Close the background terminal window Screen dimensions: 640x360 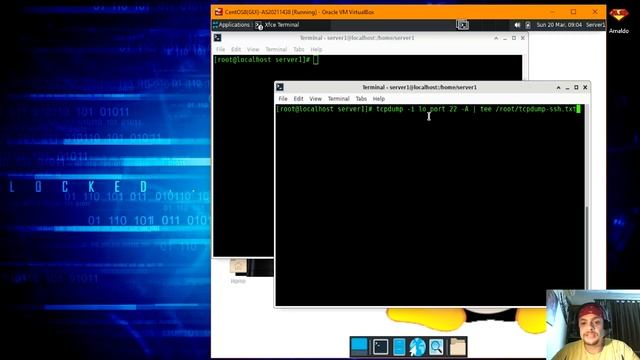point(523,38)
